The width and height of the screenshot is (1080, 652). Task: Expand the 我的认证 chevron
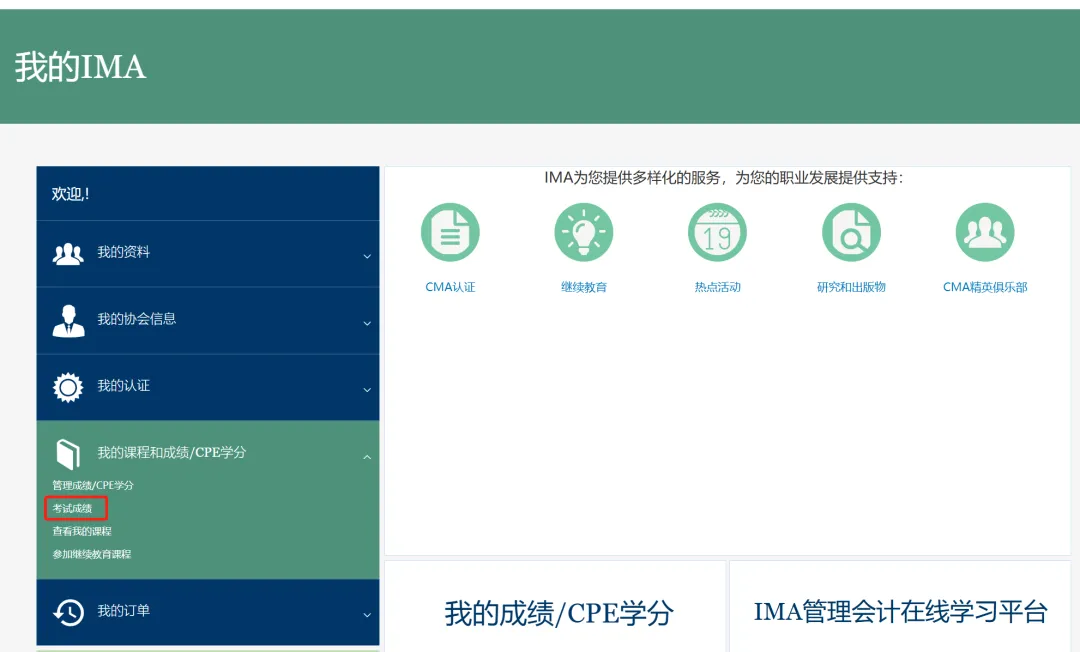coord(367,390)
